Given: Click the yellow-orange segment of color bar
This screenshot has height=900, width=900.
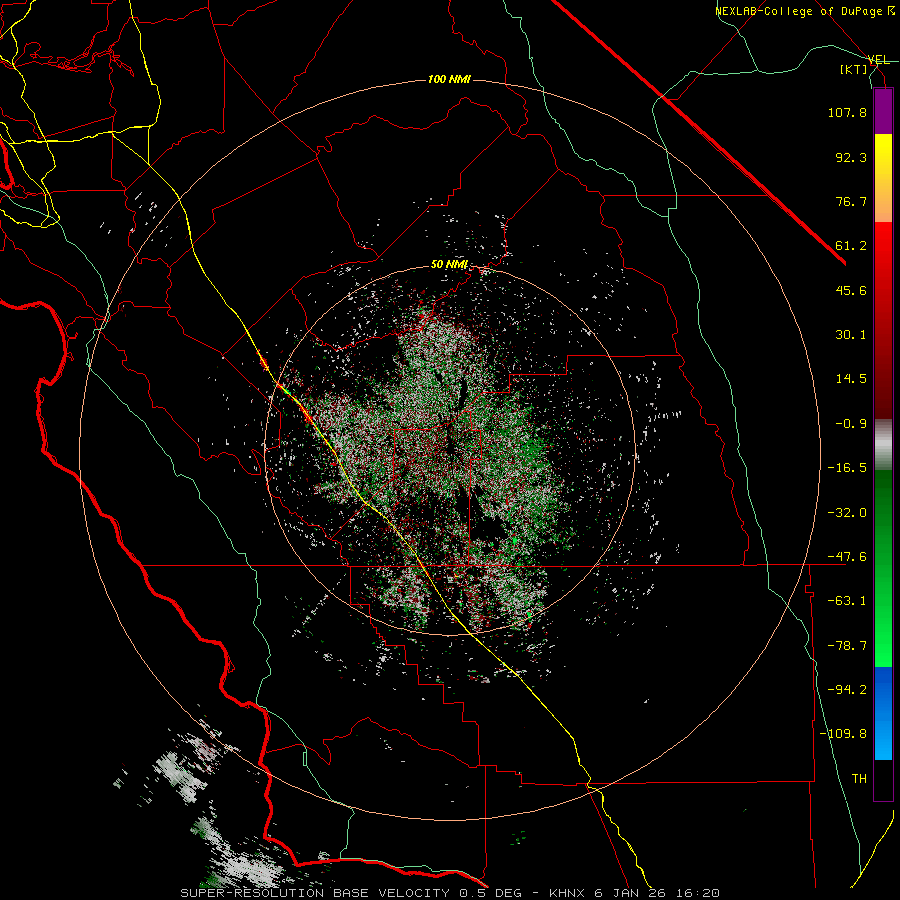Looking at the screenshot, I should point(883,178).
